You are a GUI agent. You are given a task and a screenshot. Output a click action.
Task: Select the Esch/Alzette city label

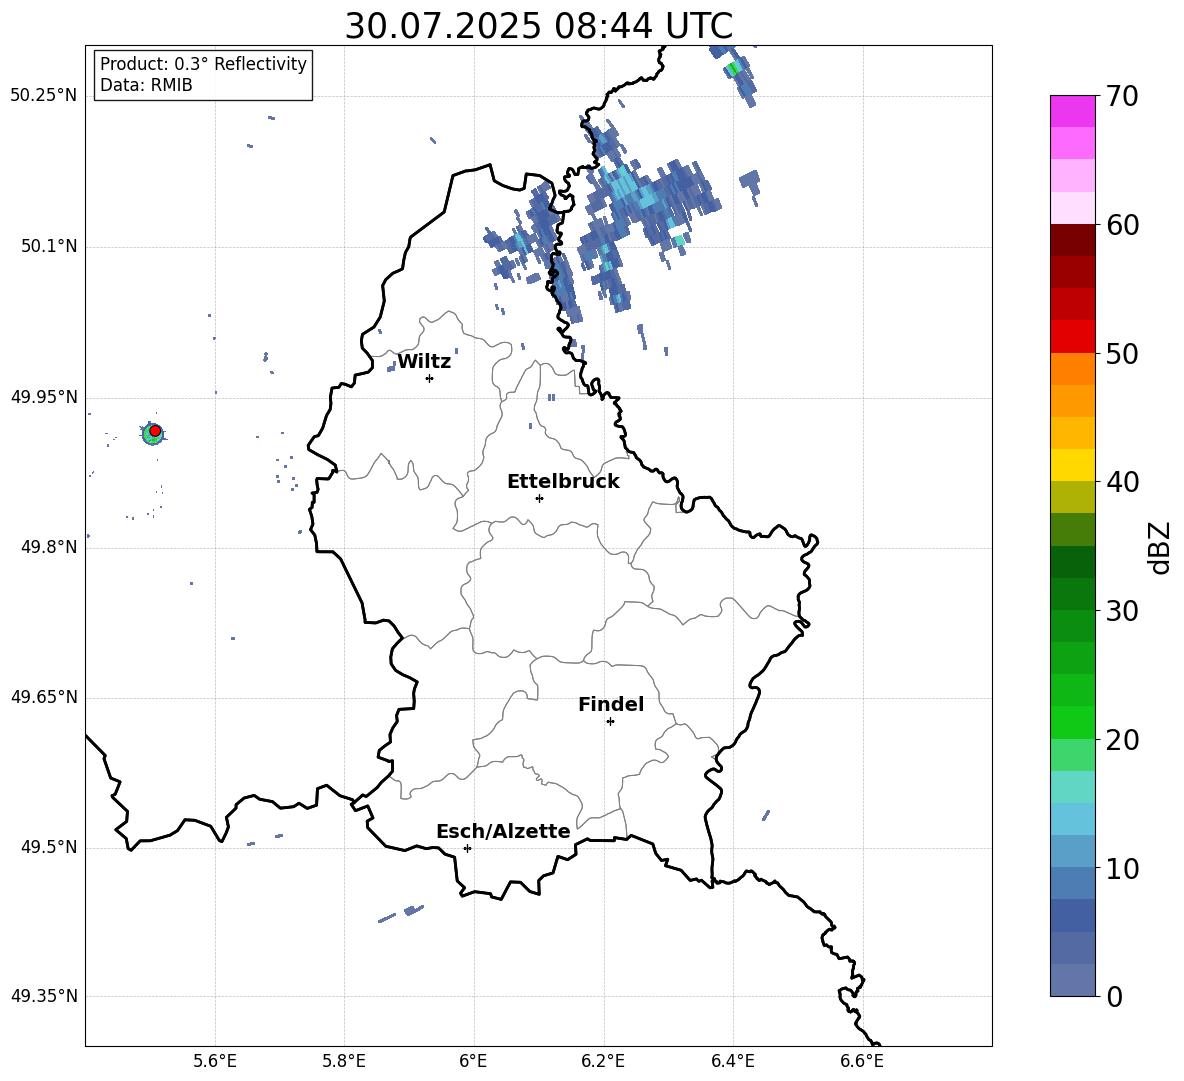click(503, 831)
